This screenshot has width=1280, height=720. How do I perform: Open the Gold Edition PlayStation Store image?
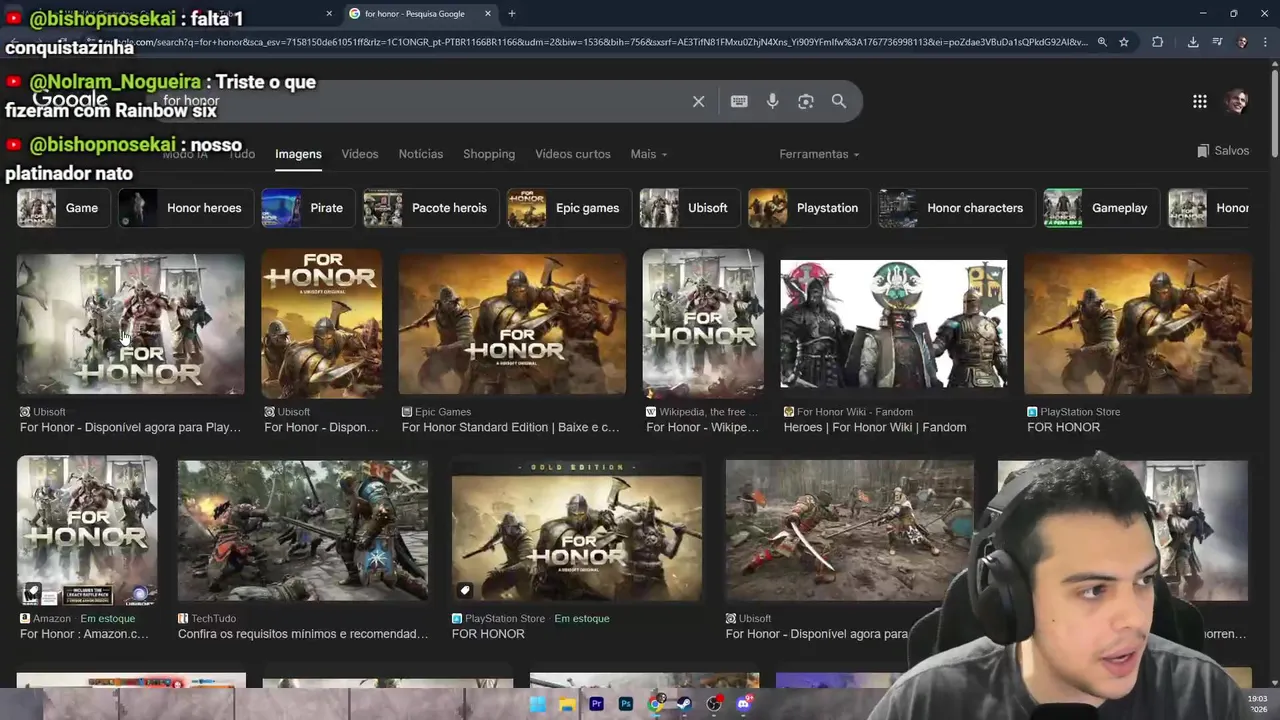coord(577,530)
